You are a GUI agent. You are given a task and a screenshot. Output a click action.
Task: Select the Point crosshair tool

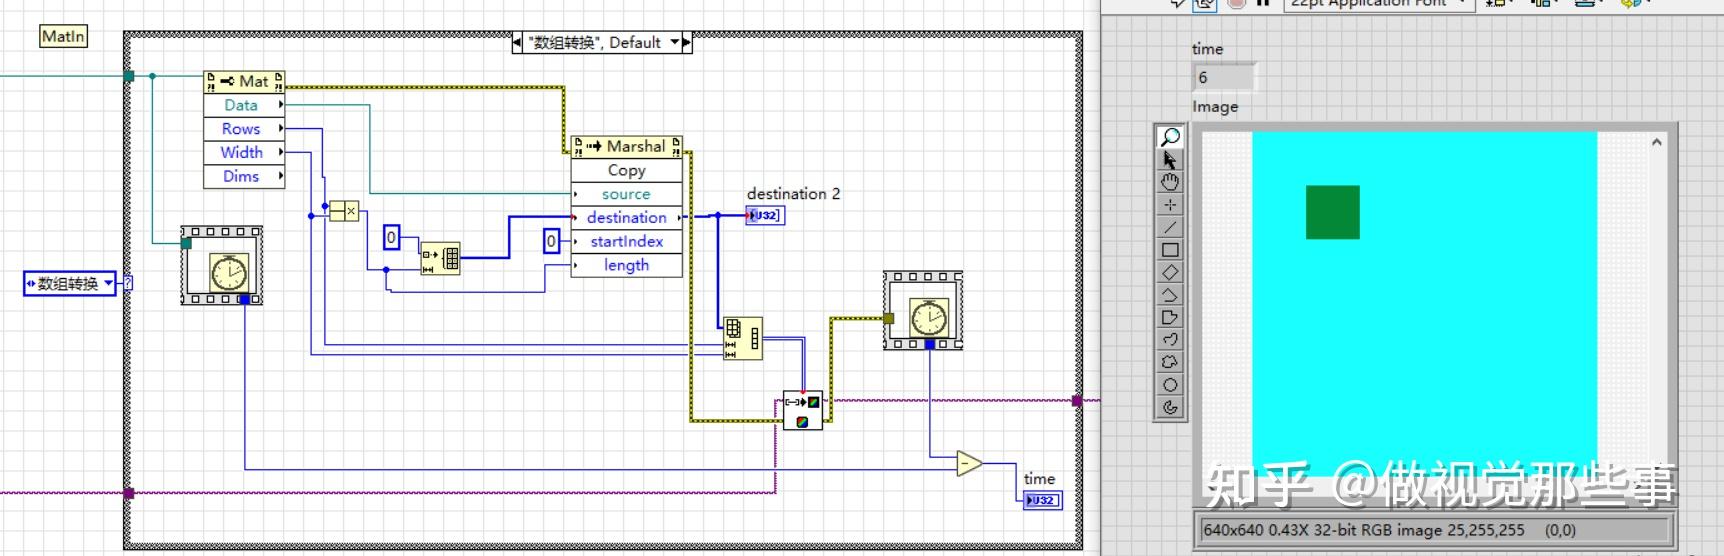[x=1170, y=205]
